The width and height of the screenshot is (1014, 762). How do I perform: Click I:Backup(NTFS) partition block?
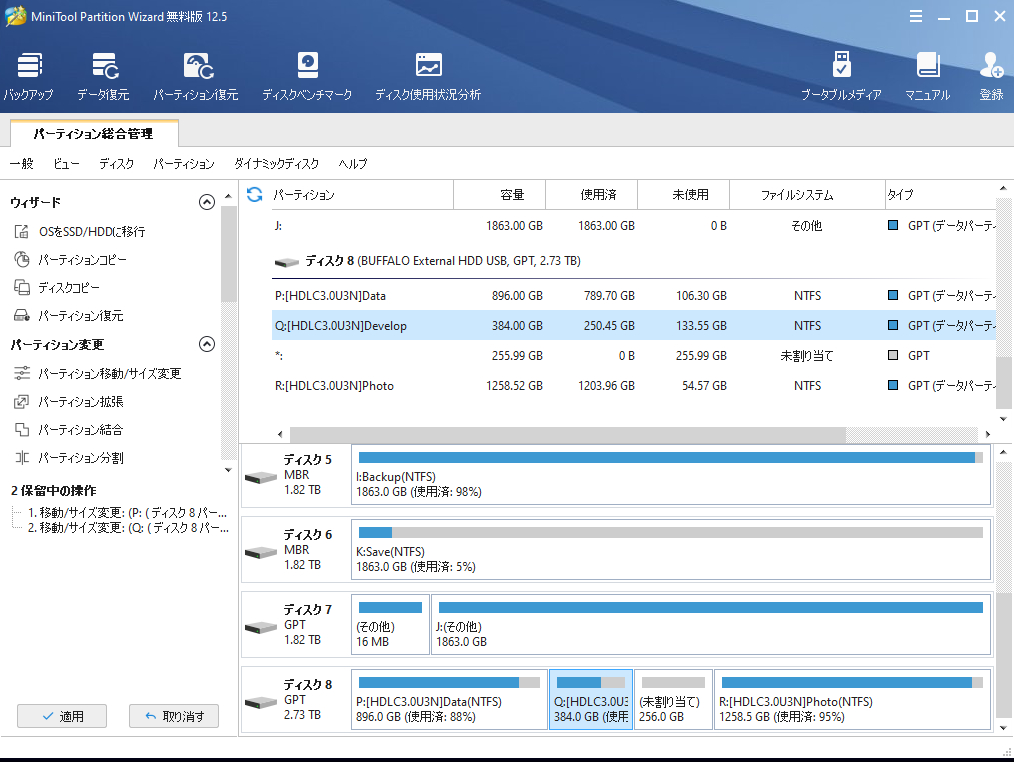pyautogui.click(x=671, y=475)
